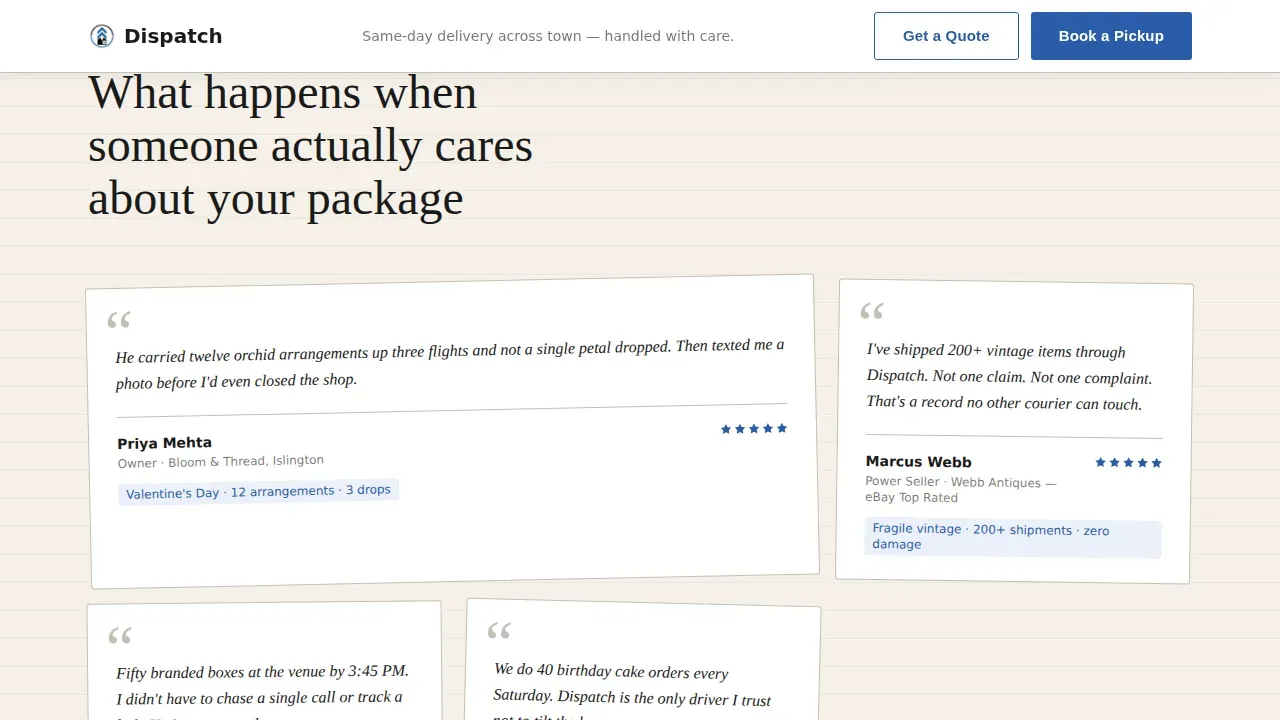Click the quote mark icon in Priya's card
The width and height of the screenshot is (1280, 720).
119,321
